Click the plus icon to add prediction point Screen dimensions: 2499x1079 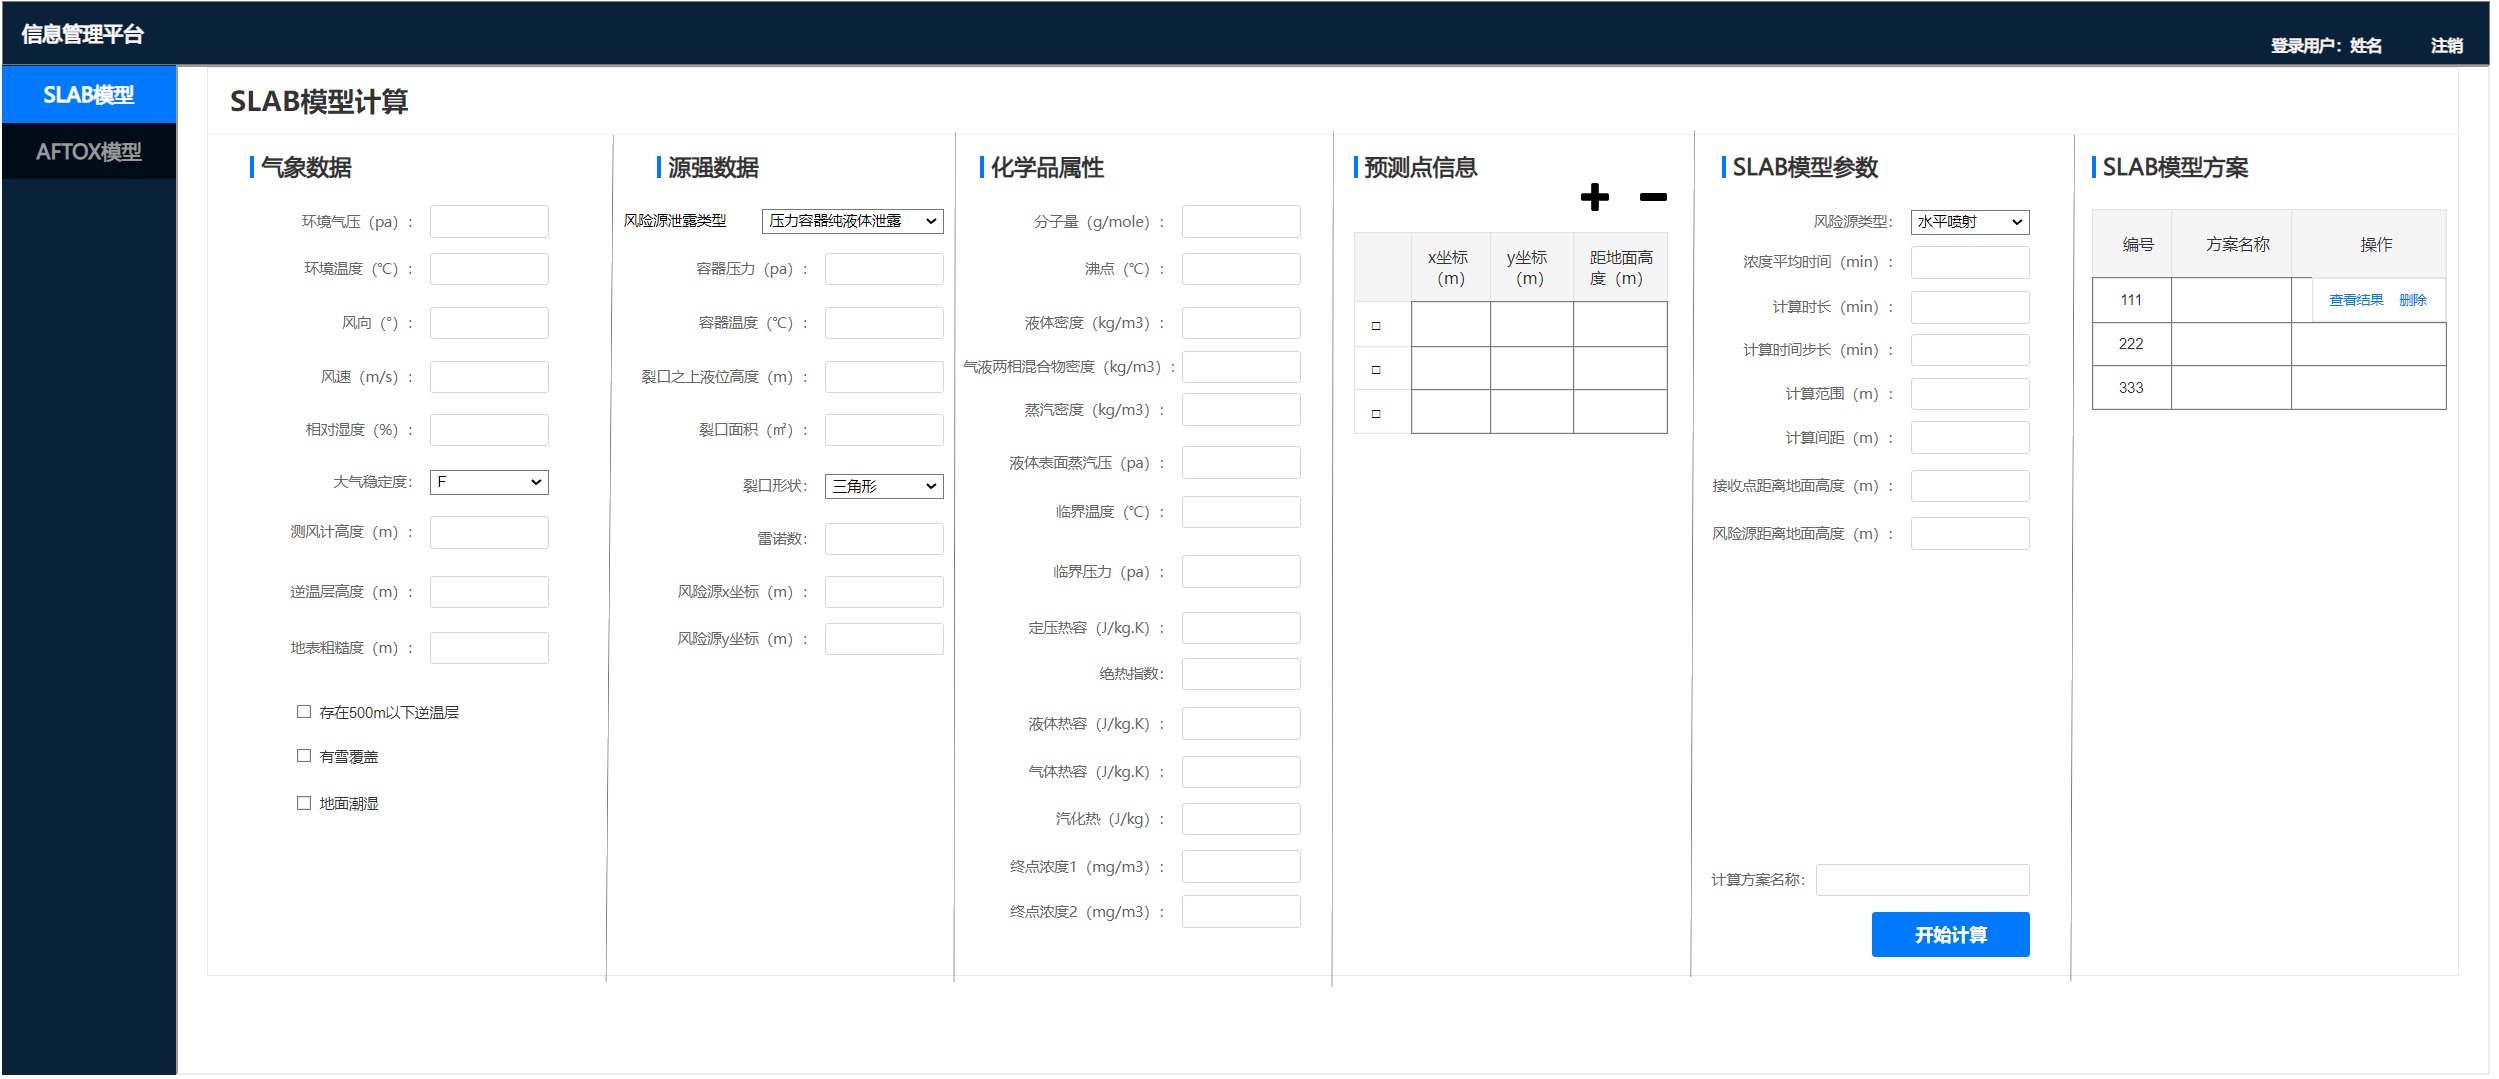[x=1594, y=197]
